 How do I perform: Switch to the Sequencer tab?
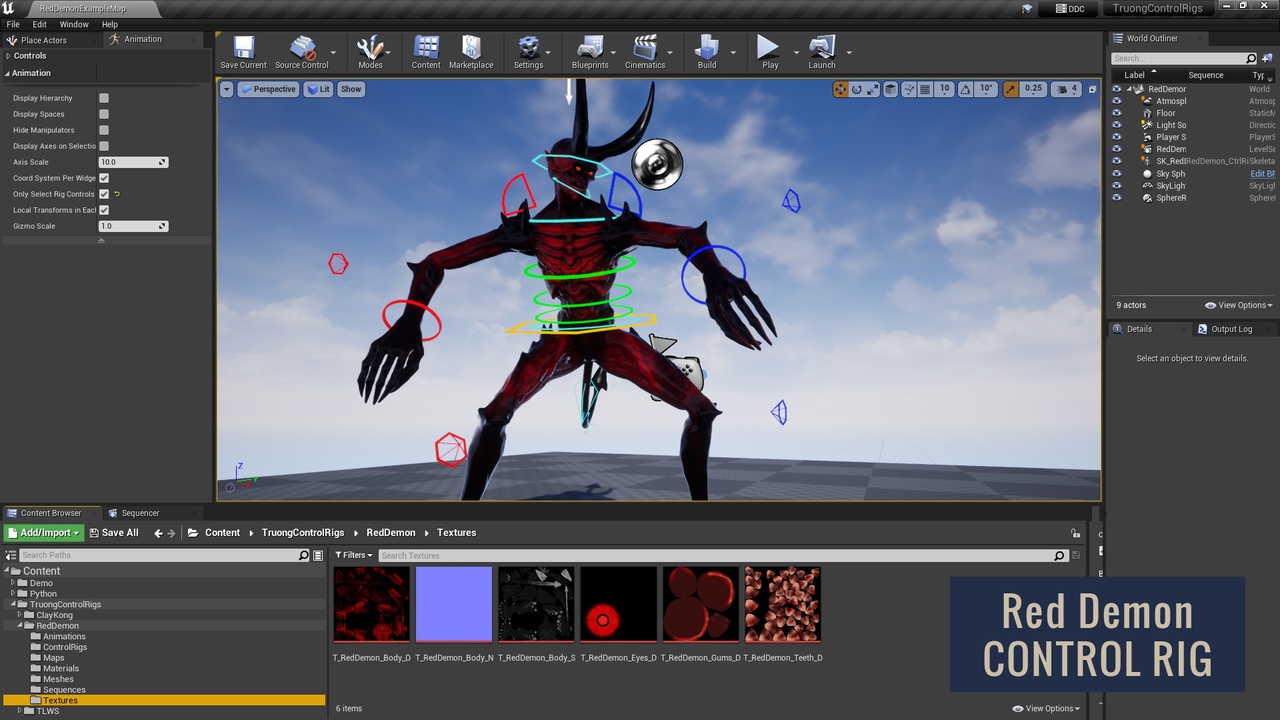(140, 513)
